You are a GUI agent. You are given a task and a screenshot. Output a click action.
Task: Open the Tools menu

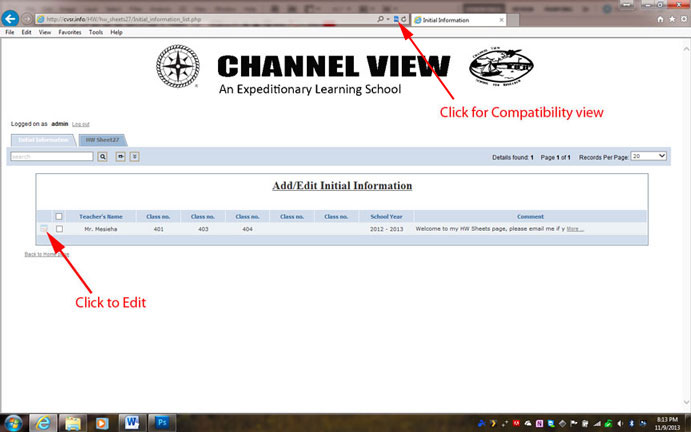[95, 32]
